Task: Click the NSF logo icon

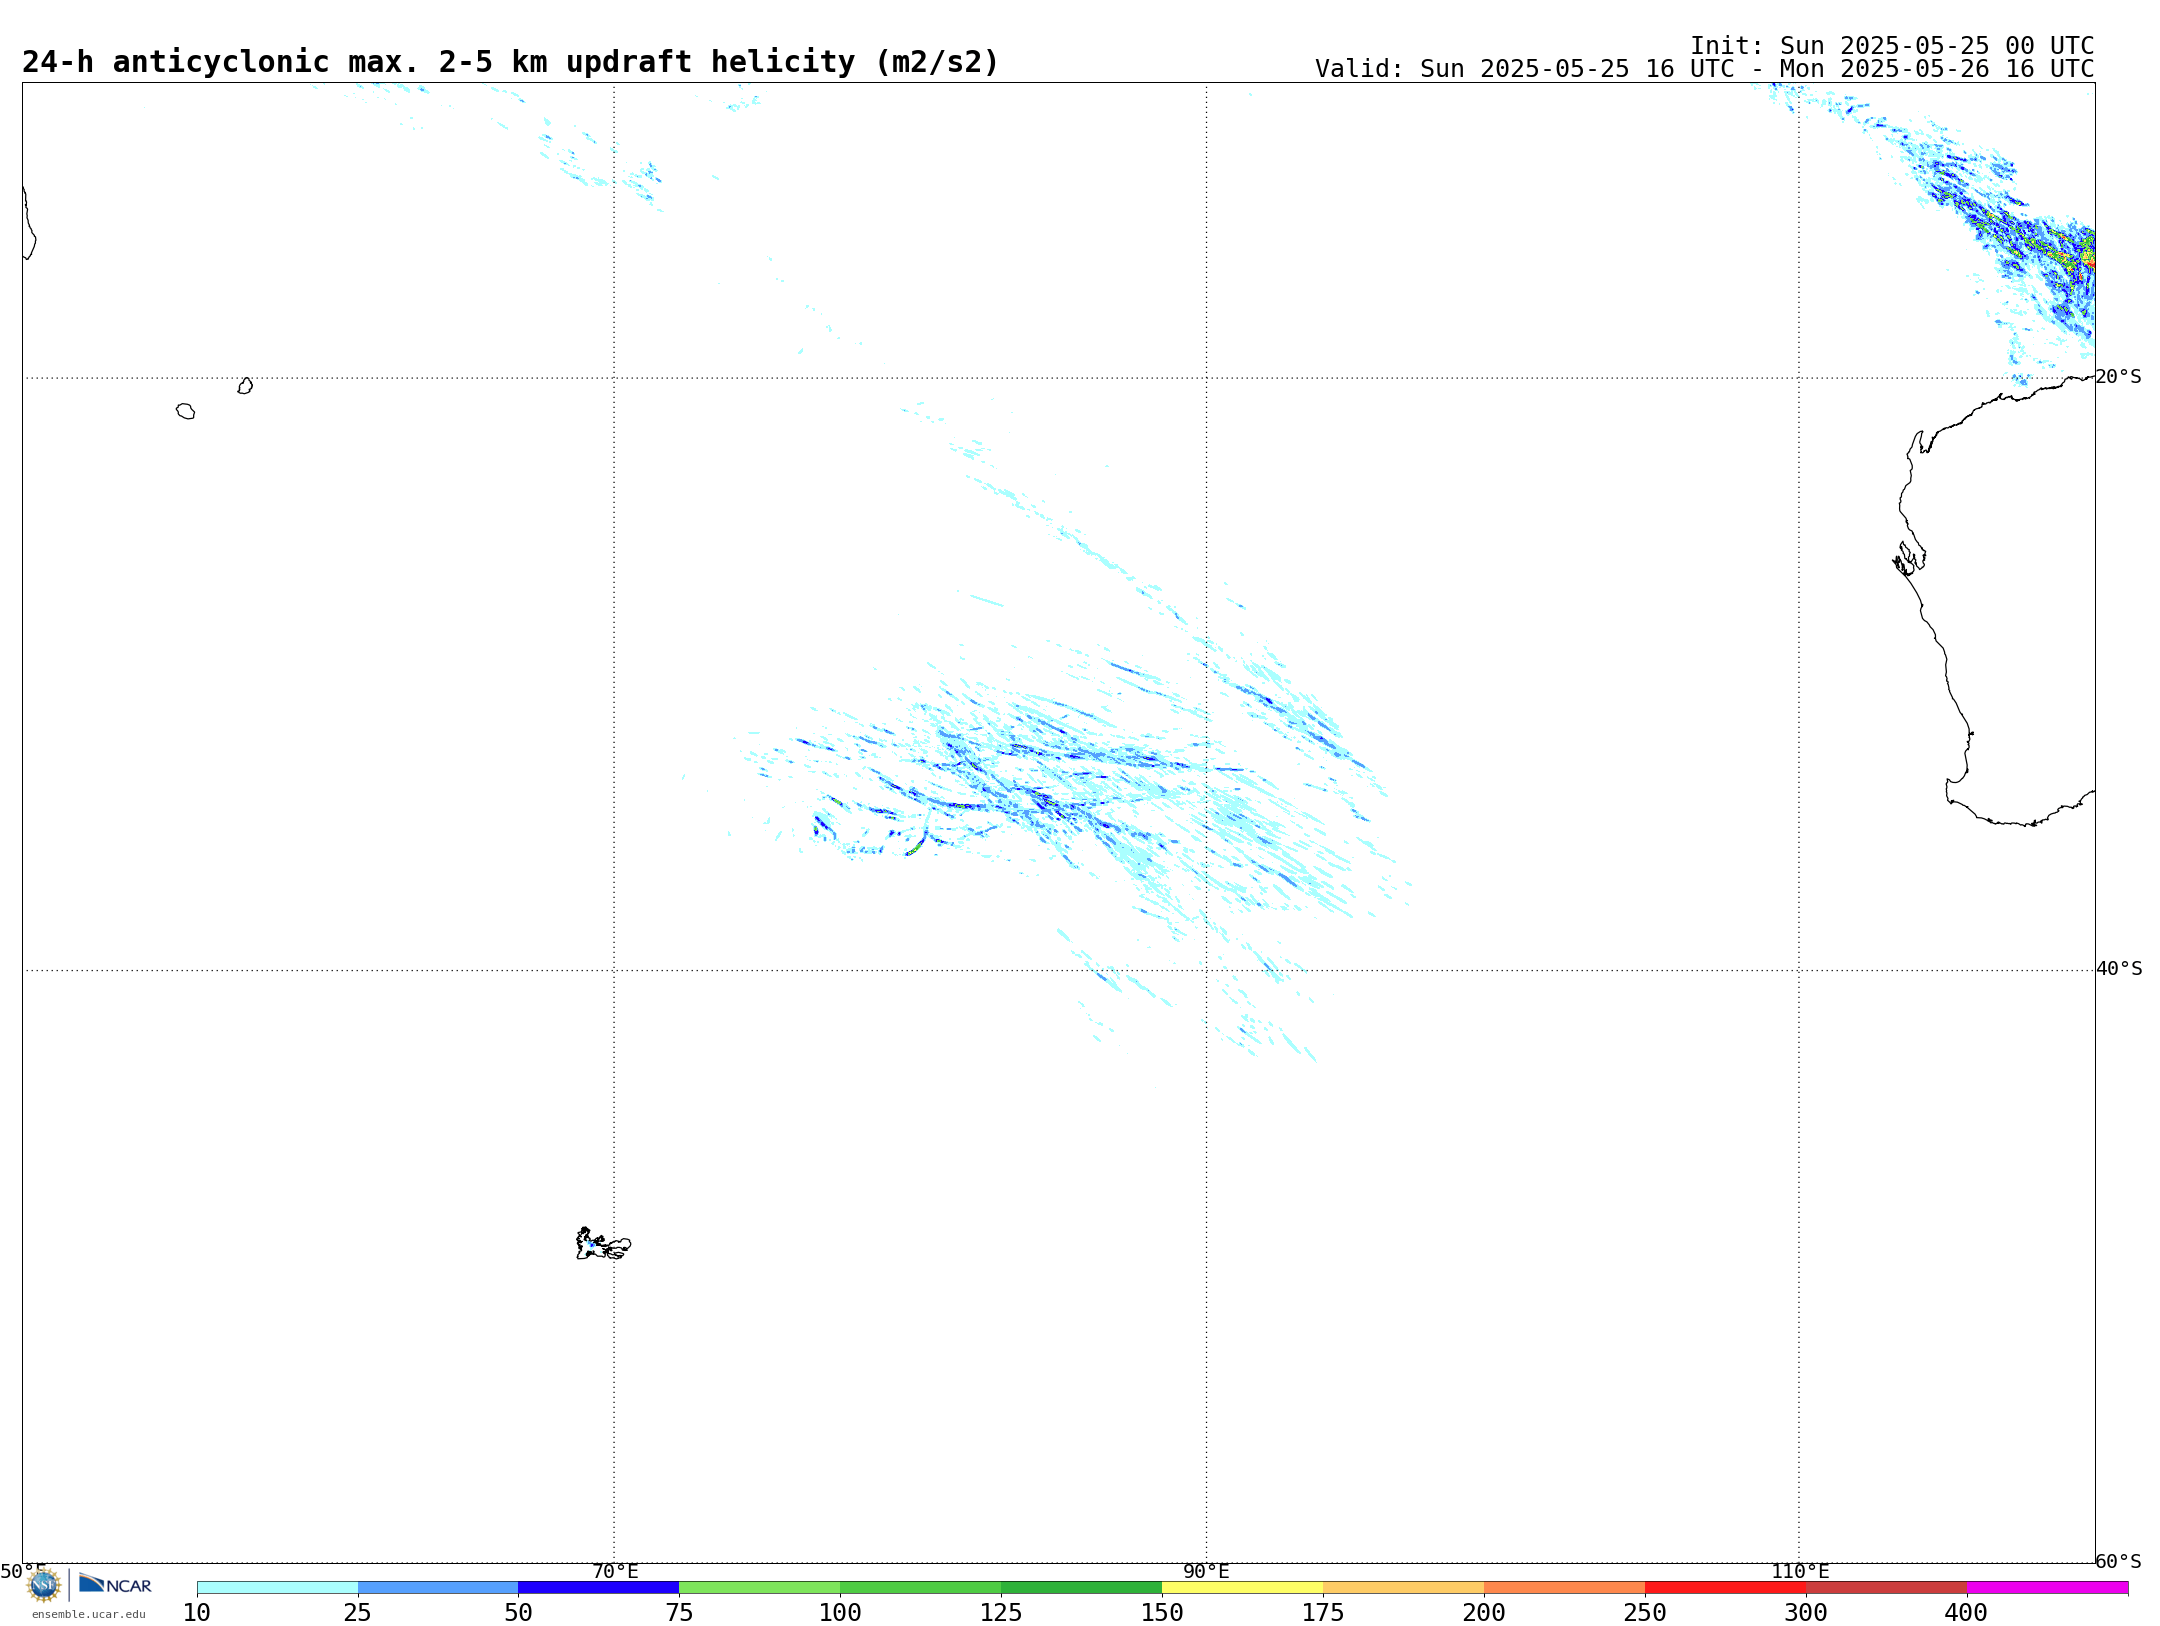Action: pos(44,1585)
